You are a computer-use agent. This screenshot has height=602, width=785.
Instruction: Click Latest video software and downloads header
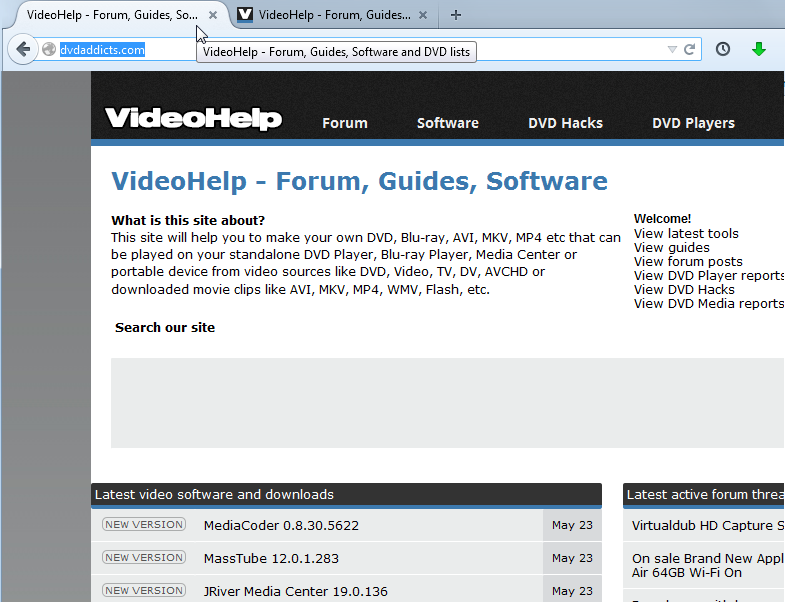pos(346,494)
